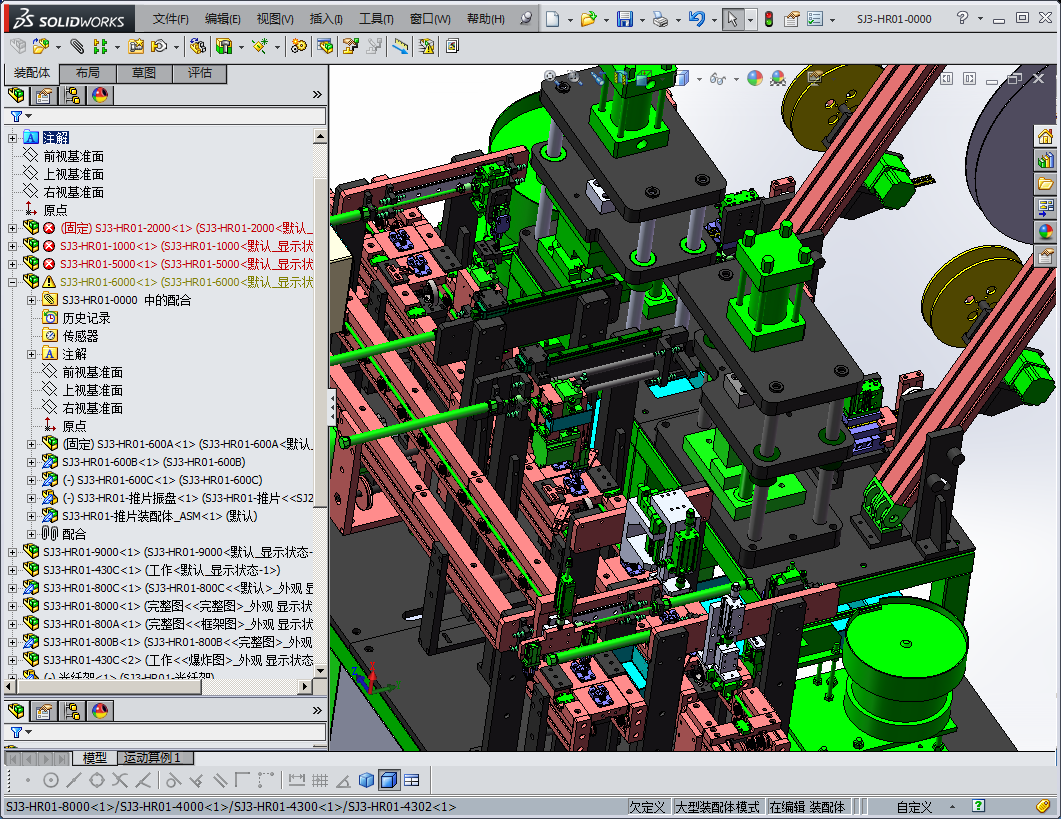Image resolution: width=1061 pixels, height=819 pixels.
Task: Toggle the shaded with edges display button
Action: [389, 780]
